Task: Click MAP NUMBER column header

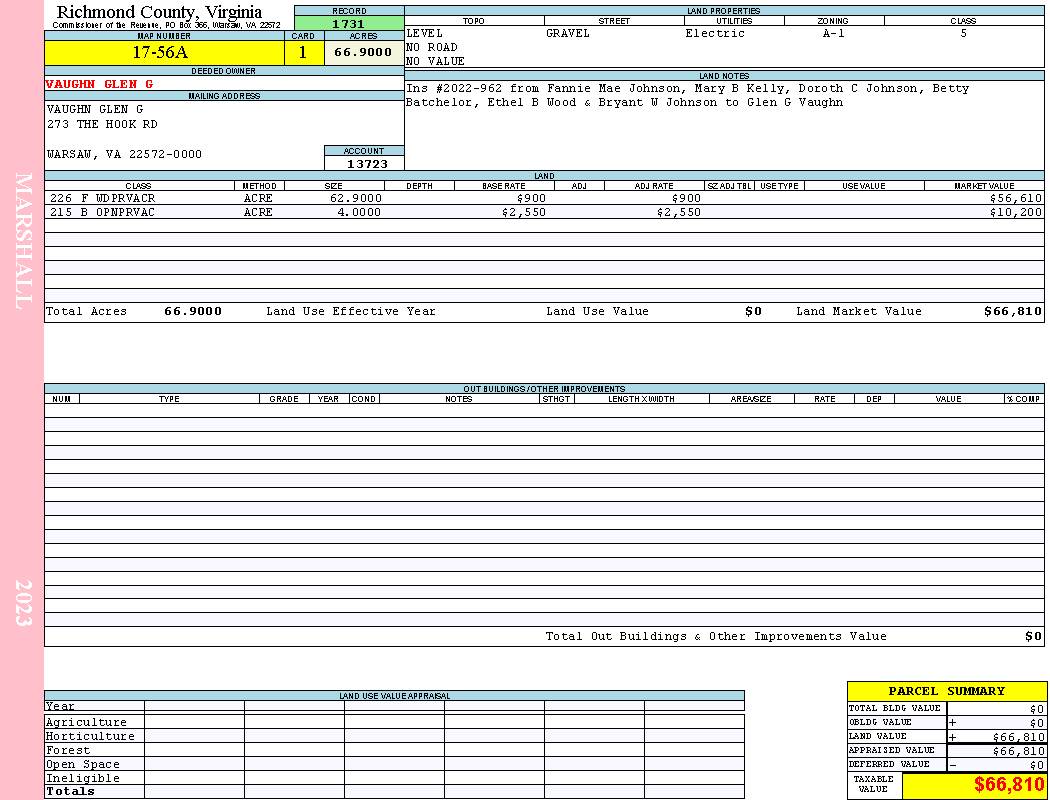Action: click(164, 36)
